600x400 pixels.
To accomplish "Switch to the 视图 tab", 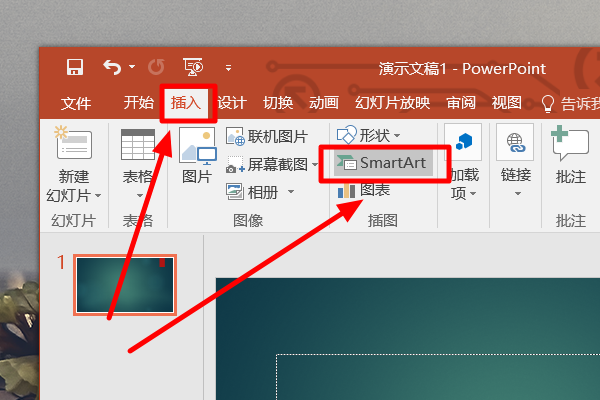I will 507,103.
